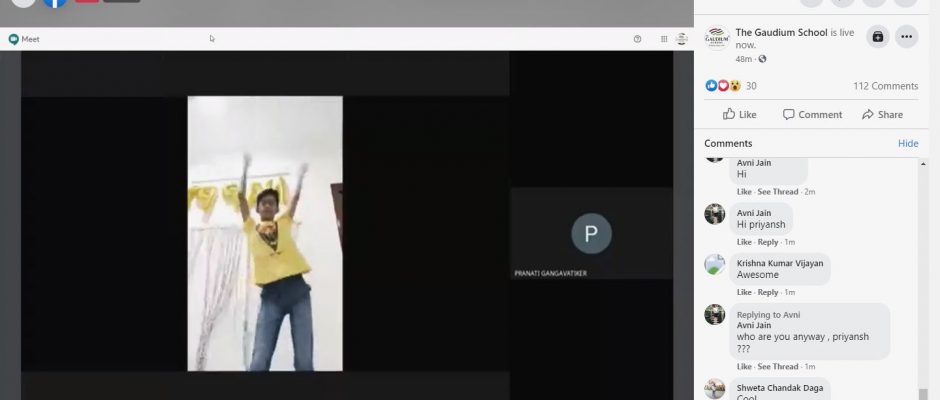The width and height of the screenshot is (940, 400).
Task: Click the 'Comments' section heading
Action: click(728, 143)
